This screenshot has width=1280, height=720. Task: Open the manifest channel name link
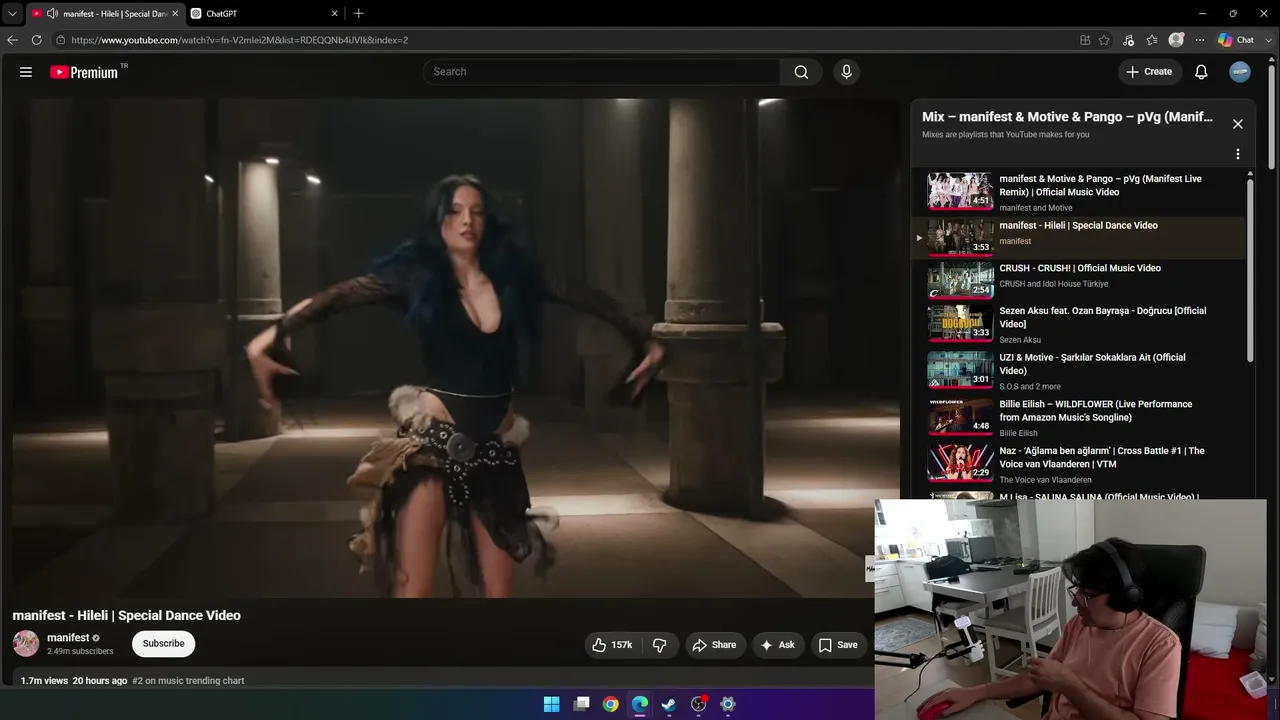click(68, 637)
